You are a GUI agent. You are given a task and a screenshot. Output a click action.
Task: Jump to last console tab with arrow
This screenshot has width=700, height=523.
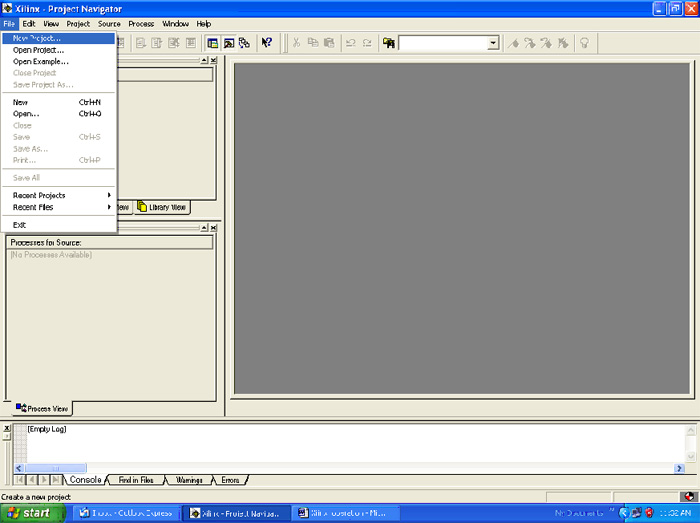click(55, 480)
